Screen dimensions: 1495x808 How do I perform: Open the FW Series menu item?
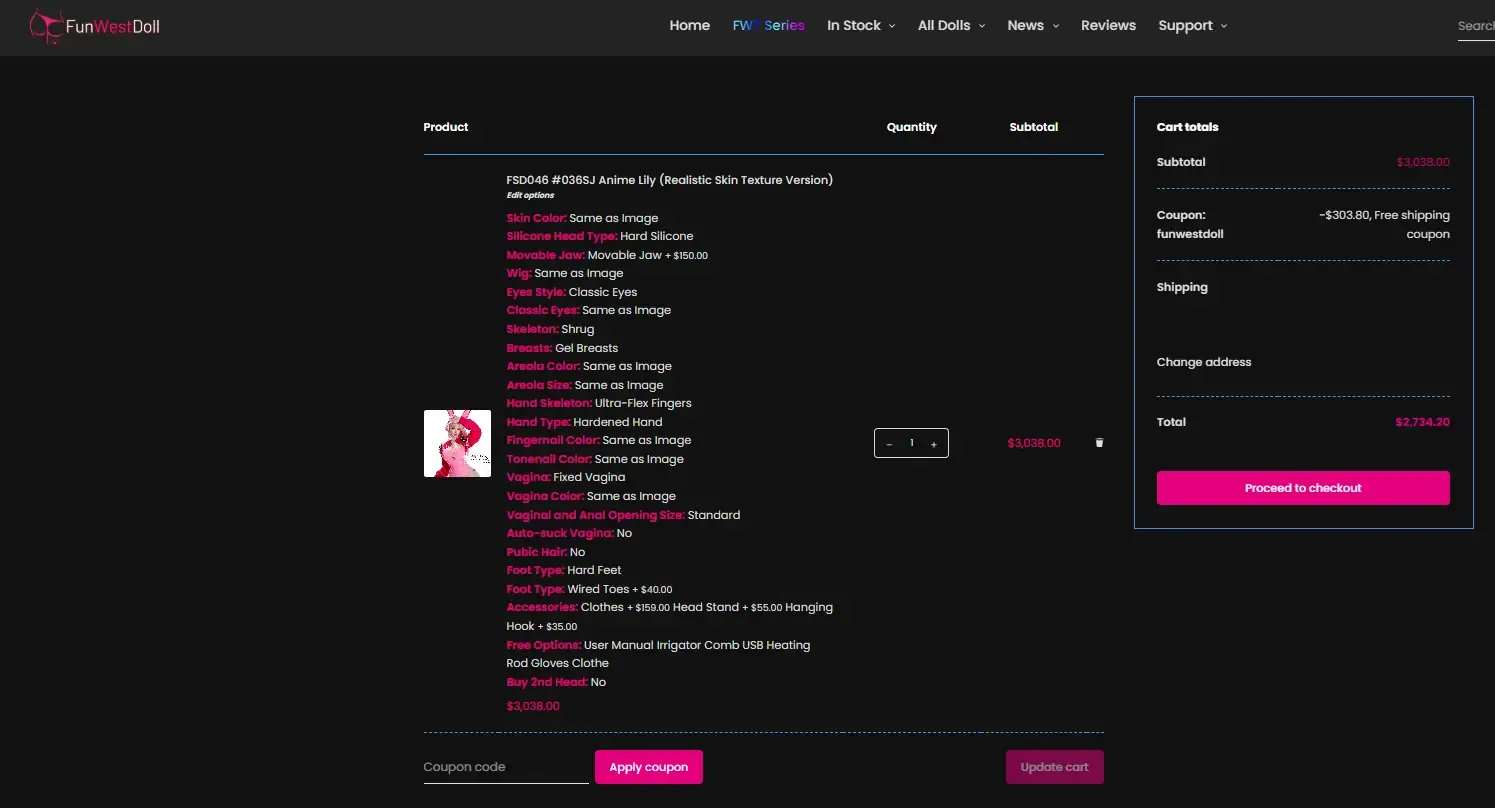pyautogui.click(x=768, y=26)
